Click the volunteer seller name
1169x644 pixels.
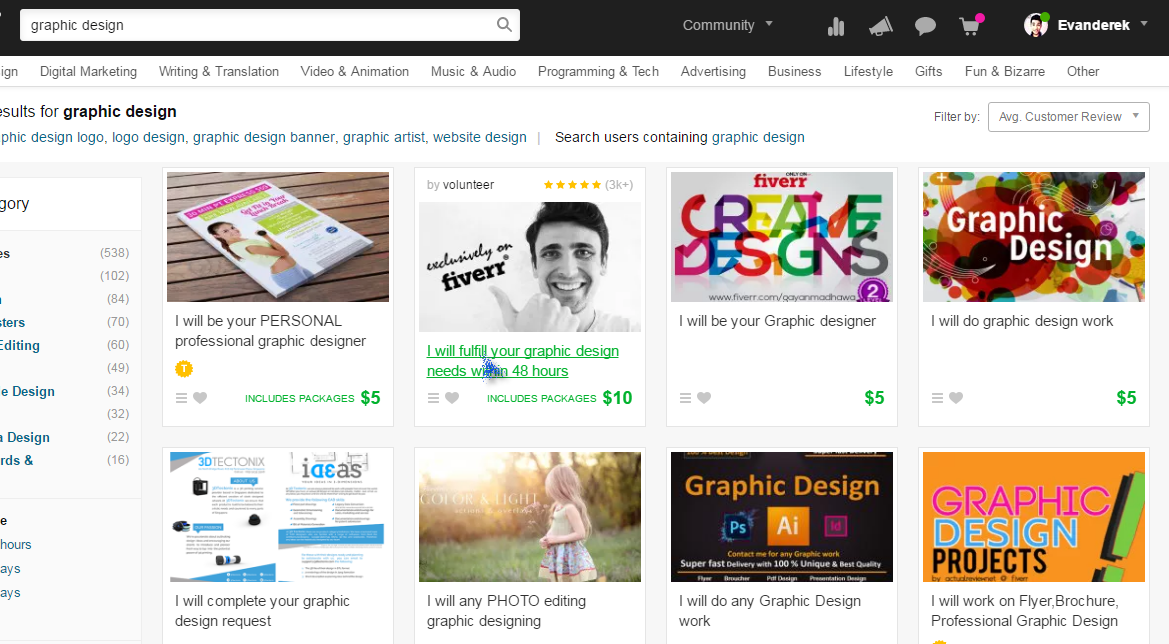(468, 185)
